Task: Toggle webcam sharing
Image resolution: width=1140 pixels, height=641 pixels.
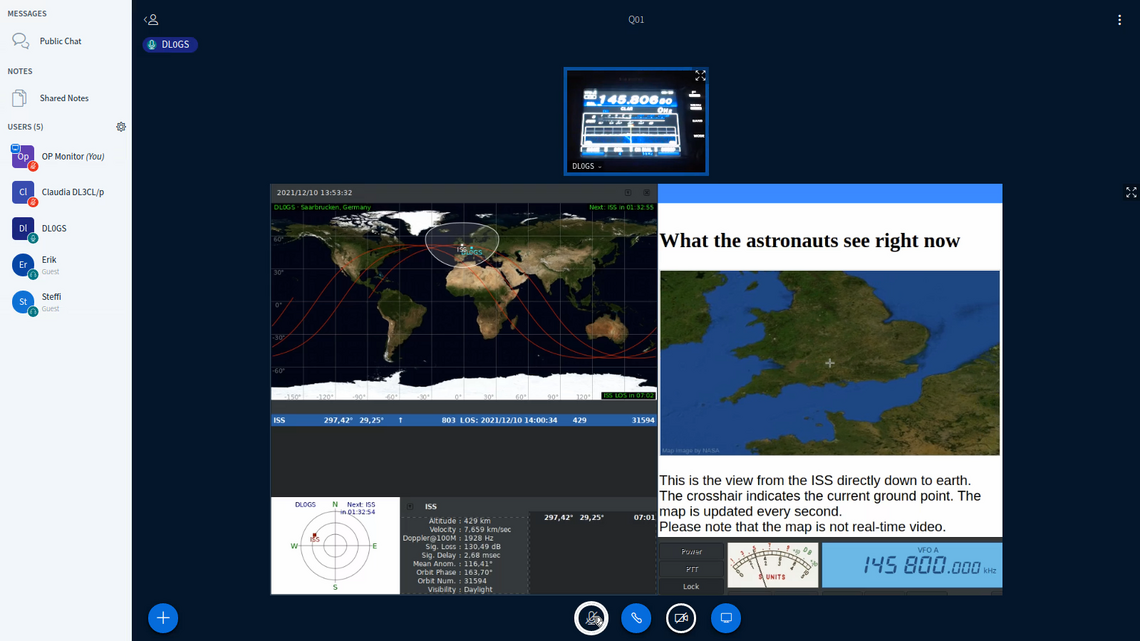Action: click(681, 618)
